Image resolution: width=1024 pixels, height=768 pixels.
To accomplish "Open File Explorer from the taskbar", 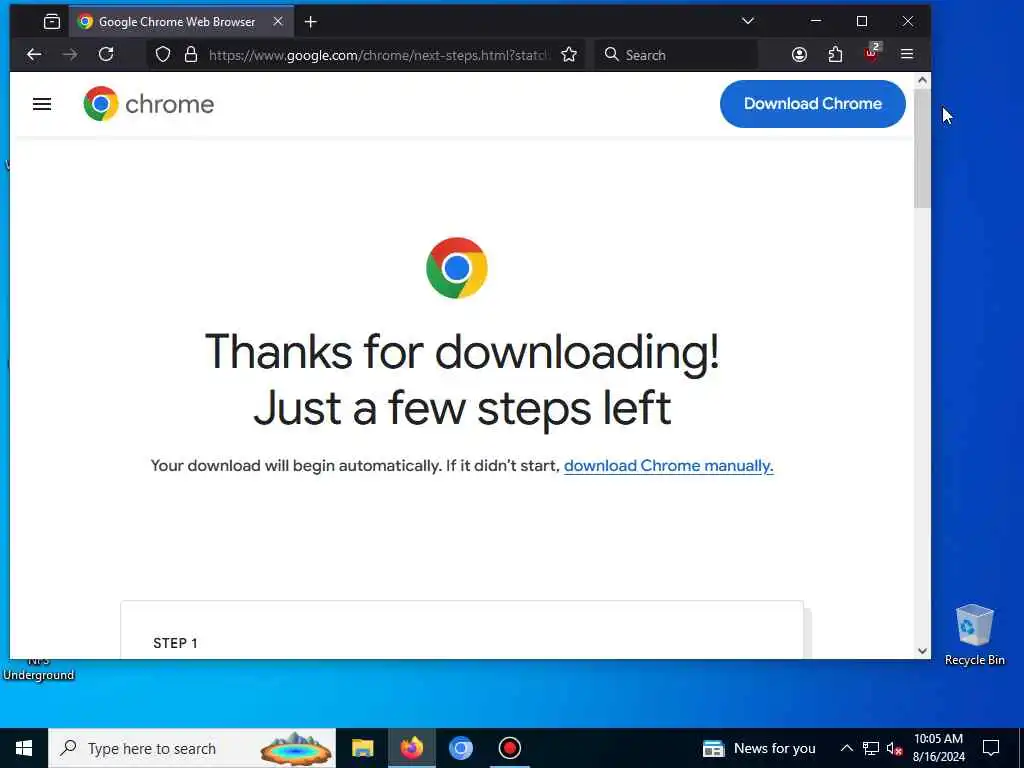I will click(362, 748).
